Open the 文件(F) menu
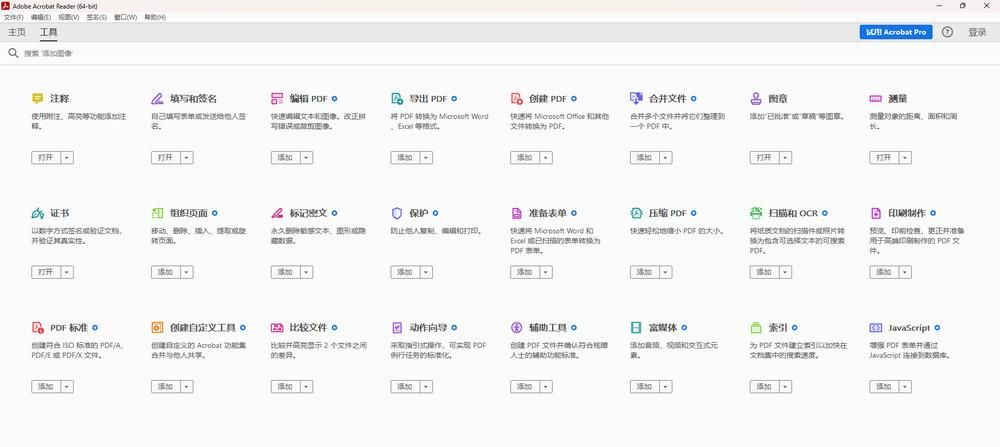This screenshot has width=1000, height=447. pos(13,17)
